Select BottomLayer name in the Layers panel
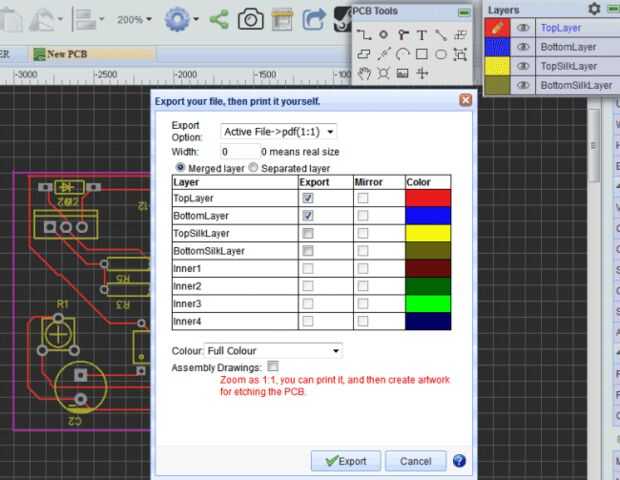The width and height of the screenshot is (620, 480). click(568, 47)
